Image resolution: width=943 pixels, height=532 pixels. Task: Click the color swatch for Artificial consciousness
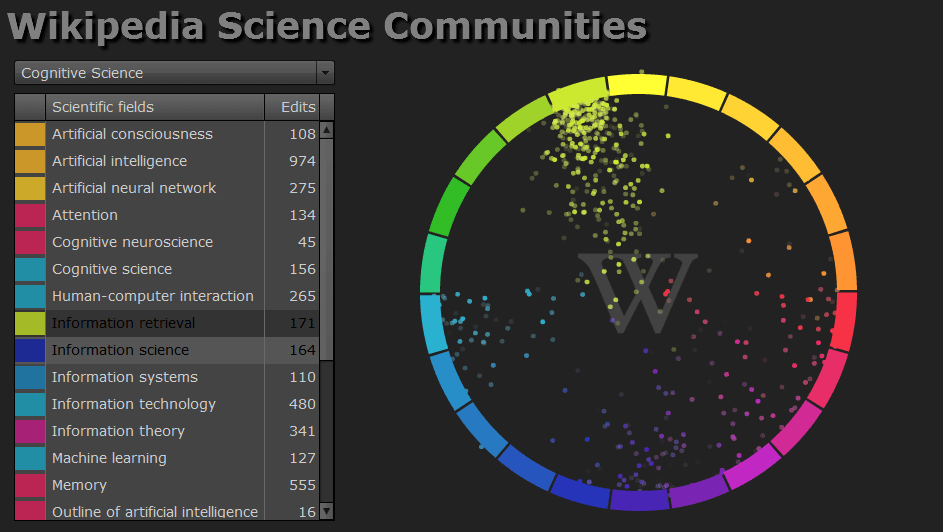pyautogui.click(x=30, y=135)
